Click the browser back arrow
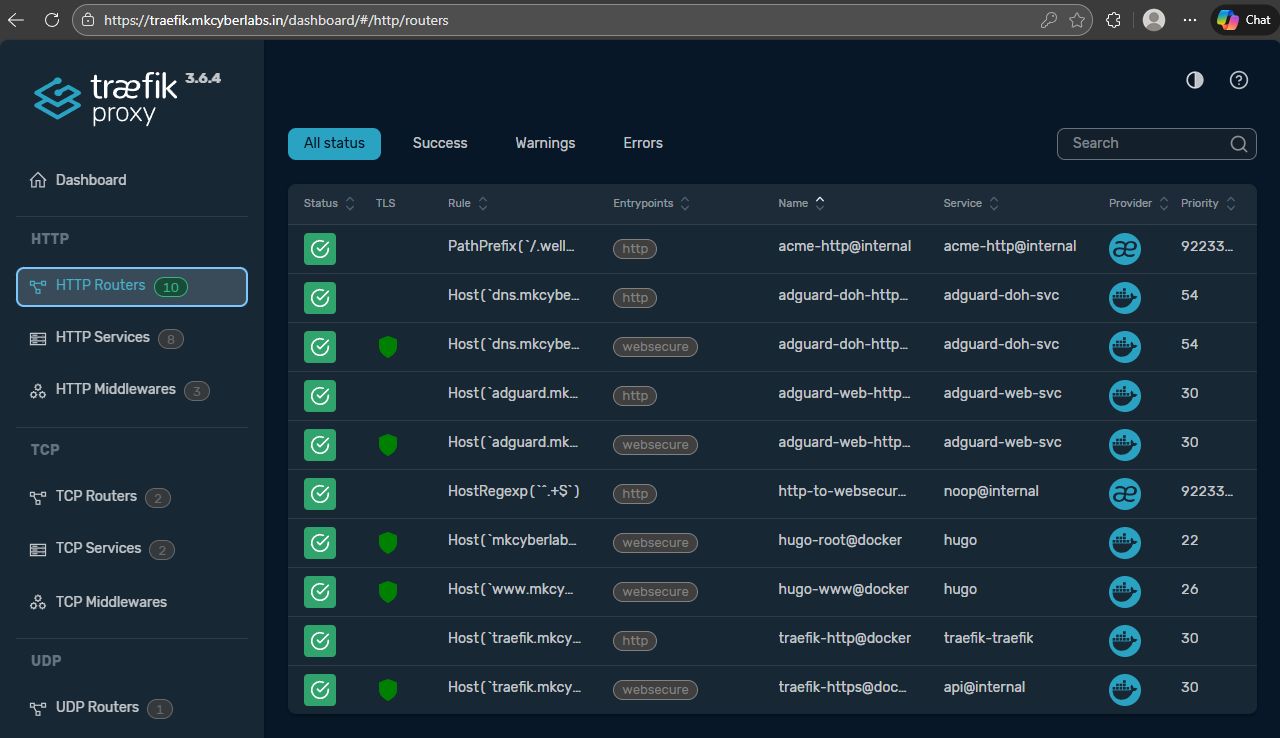 [x=16, y=19]
